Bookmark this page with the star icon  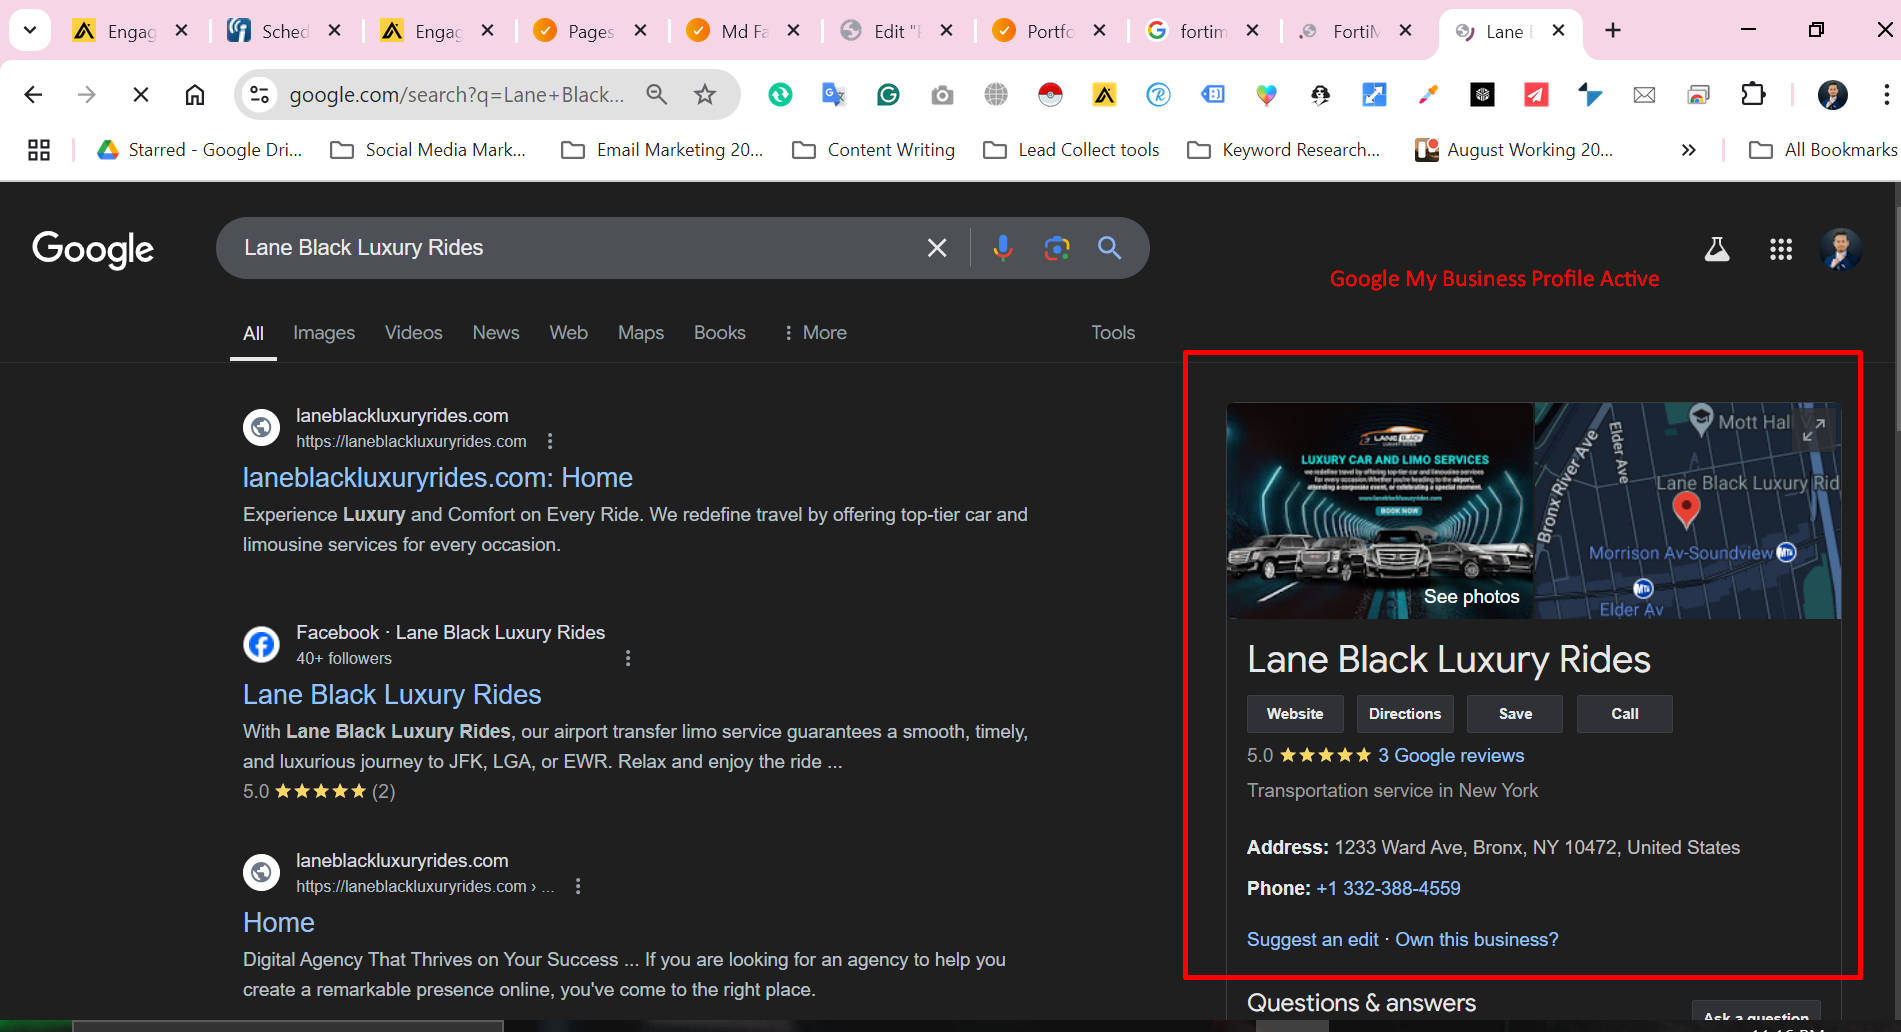pyautogui.click(x=705, y=95)
